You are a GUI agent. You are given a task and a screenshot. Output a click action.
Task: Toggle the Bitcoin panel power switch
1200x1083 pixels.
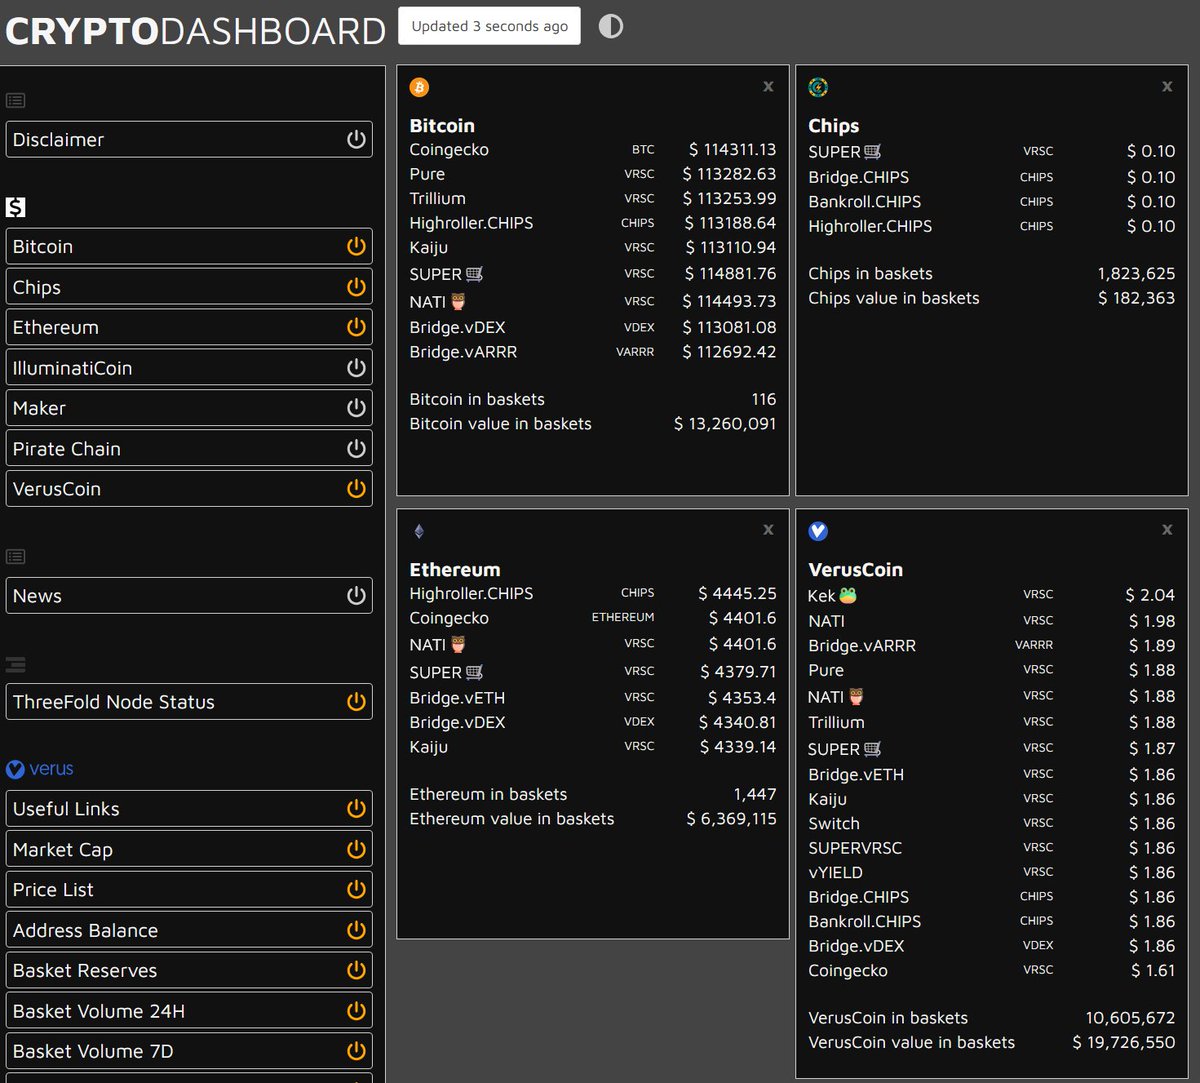(356, 246)
